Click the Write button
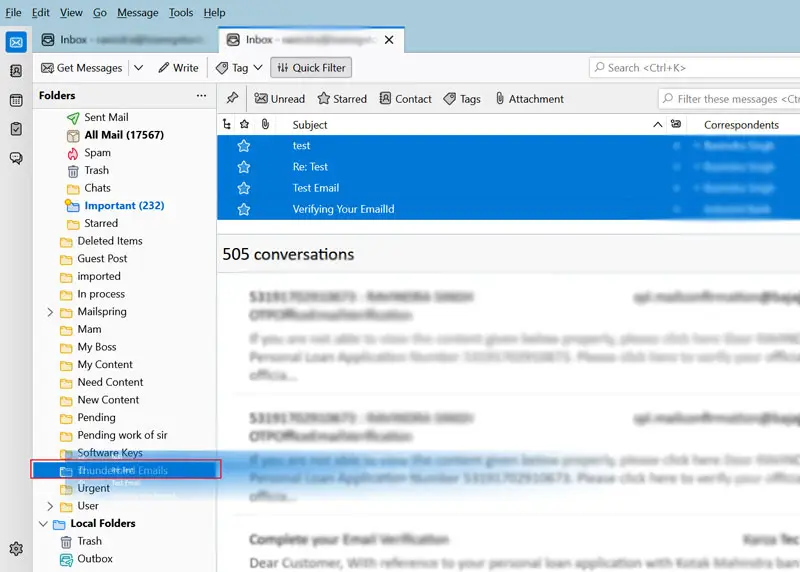The width and height of the screenshot is (800, 572). coord(177,68)
